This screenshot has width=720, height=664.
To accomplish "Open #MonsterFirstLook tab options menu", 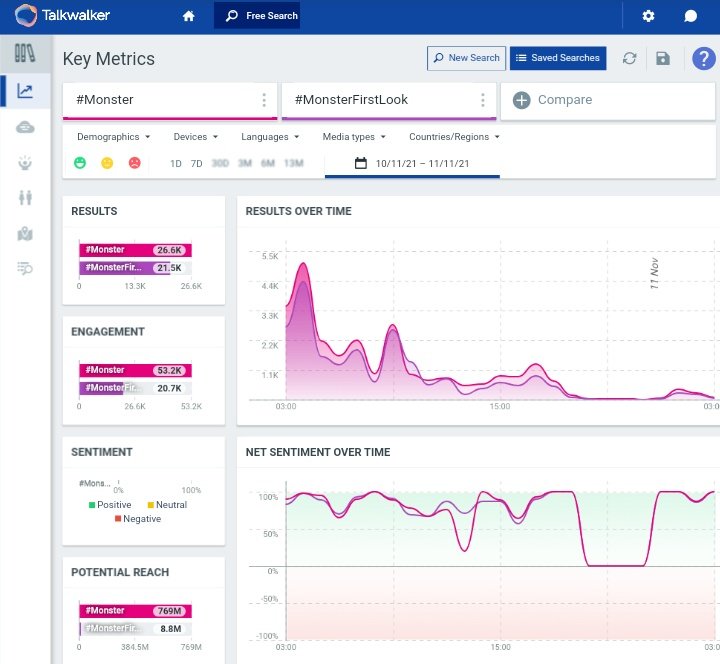I will click(x=483, y=100).
